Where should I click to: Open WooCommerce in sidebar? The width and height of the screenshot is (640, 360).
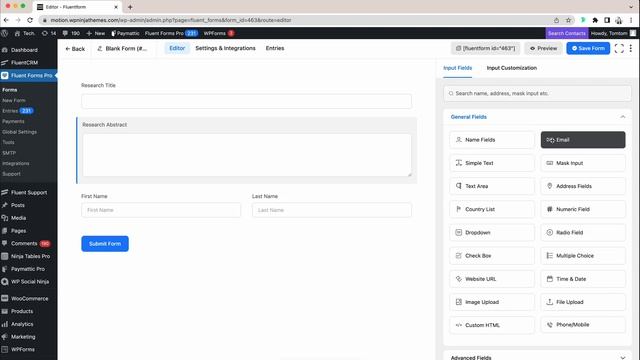click(29, 298)
